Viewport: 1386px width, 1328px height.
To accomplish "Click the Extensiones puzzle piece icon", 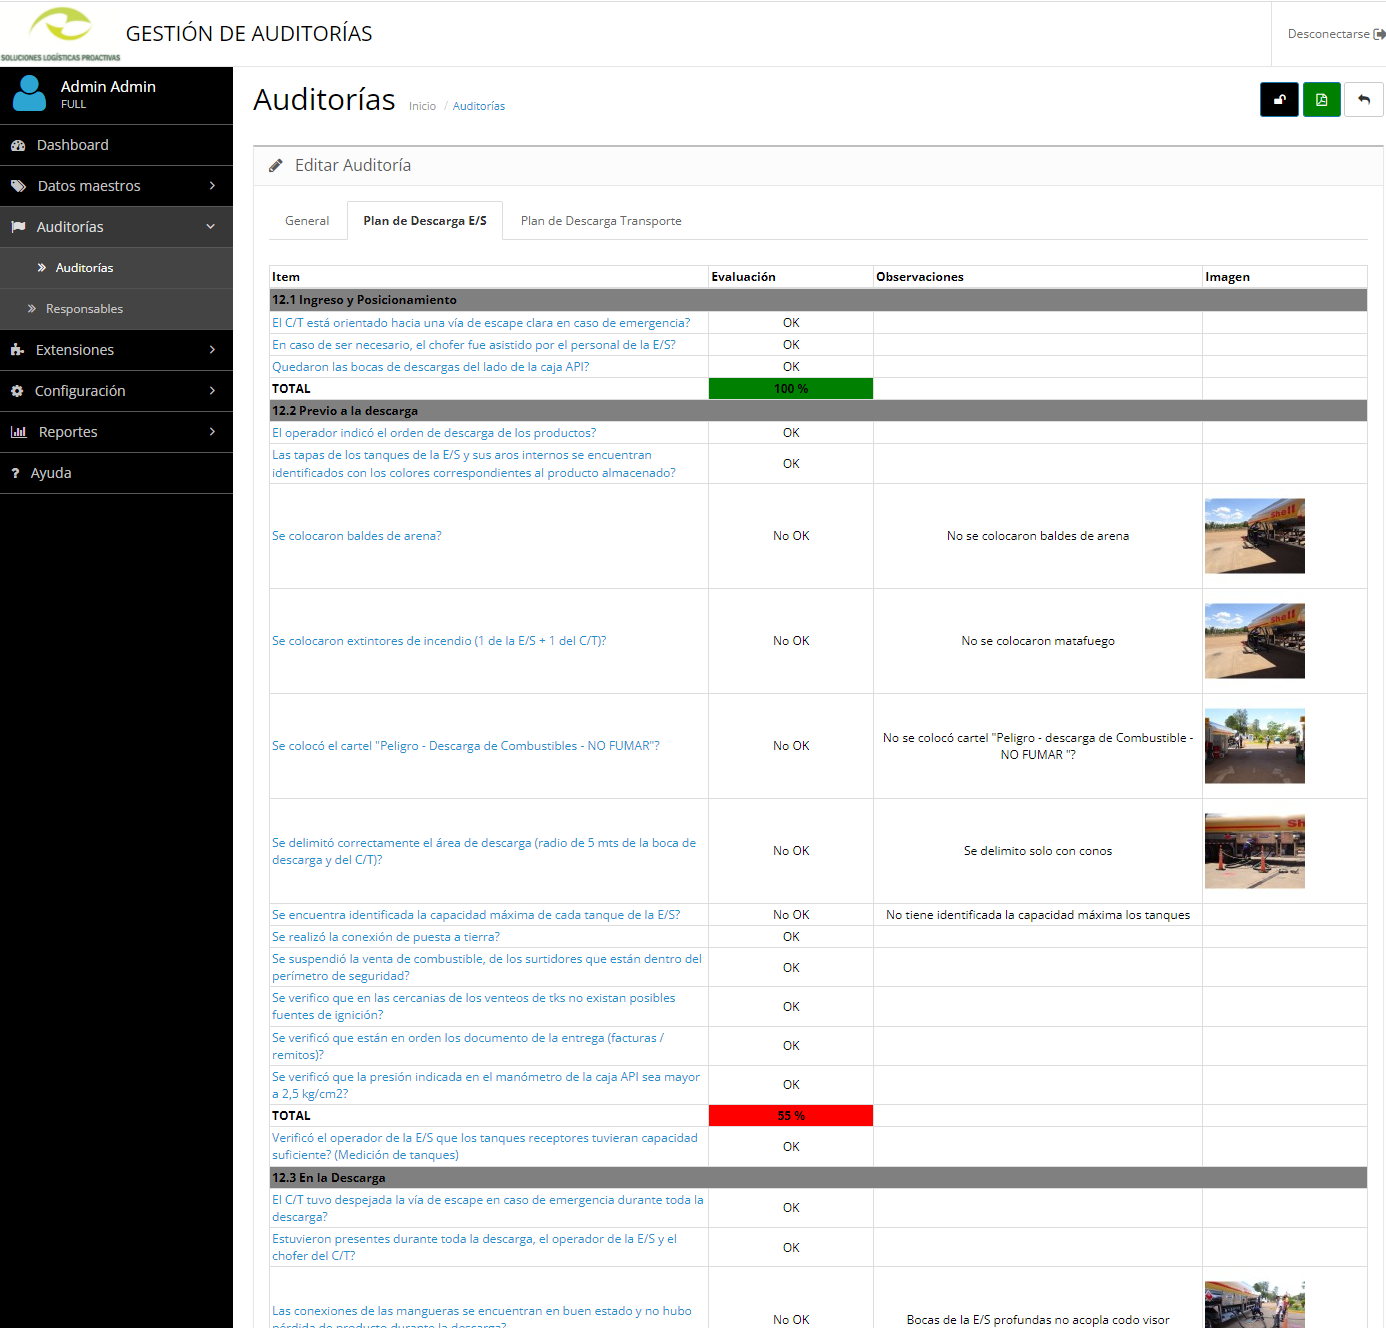I will pyautogui.click(x=17, y=350).
